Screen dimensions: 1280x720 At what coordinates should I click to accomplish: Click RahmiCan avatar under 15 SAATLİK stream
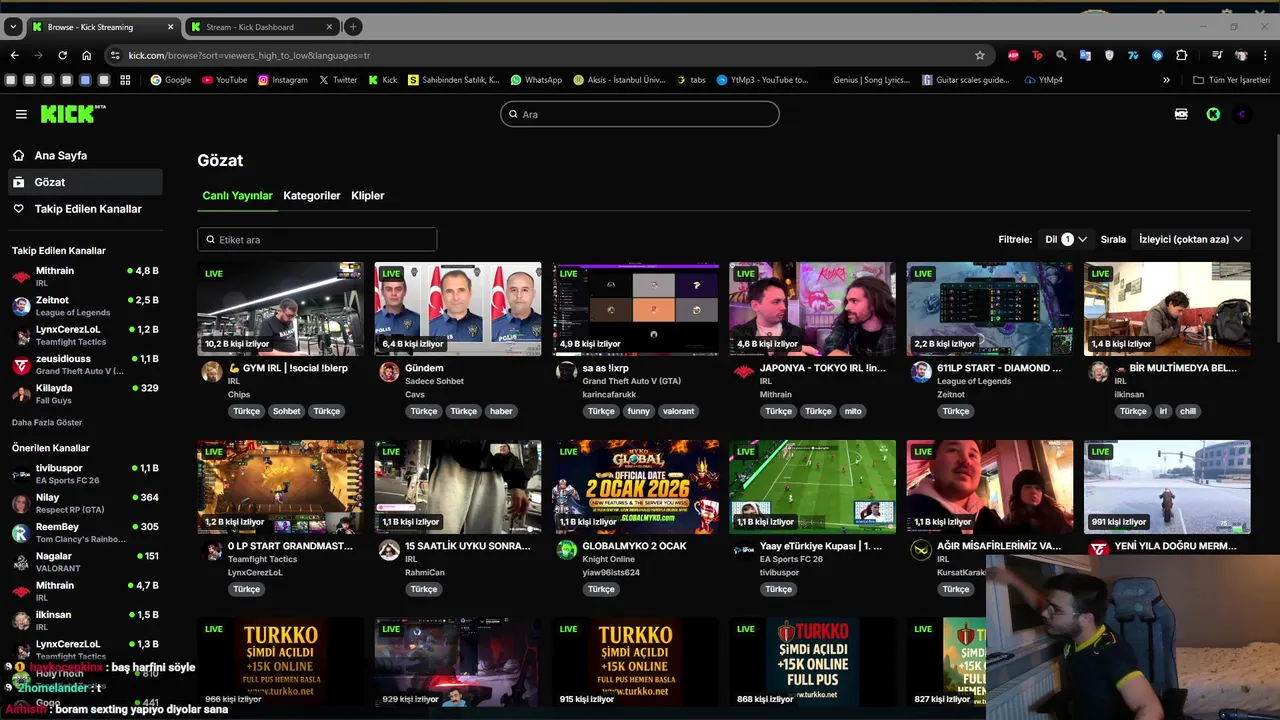pos(389,550)
